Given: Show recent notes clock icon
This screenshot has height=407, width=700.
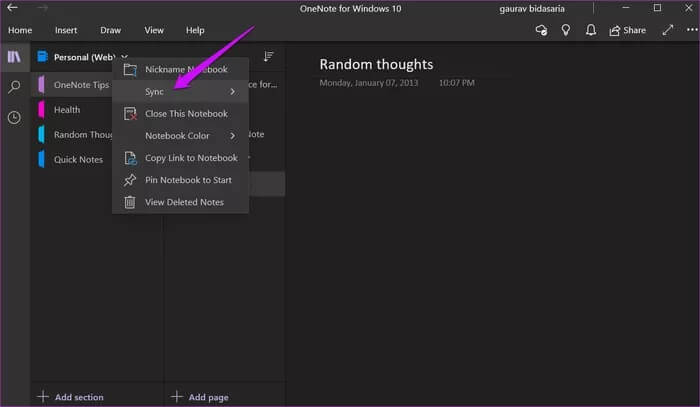Looking at the screenshot, I should click(14, 117).
